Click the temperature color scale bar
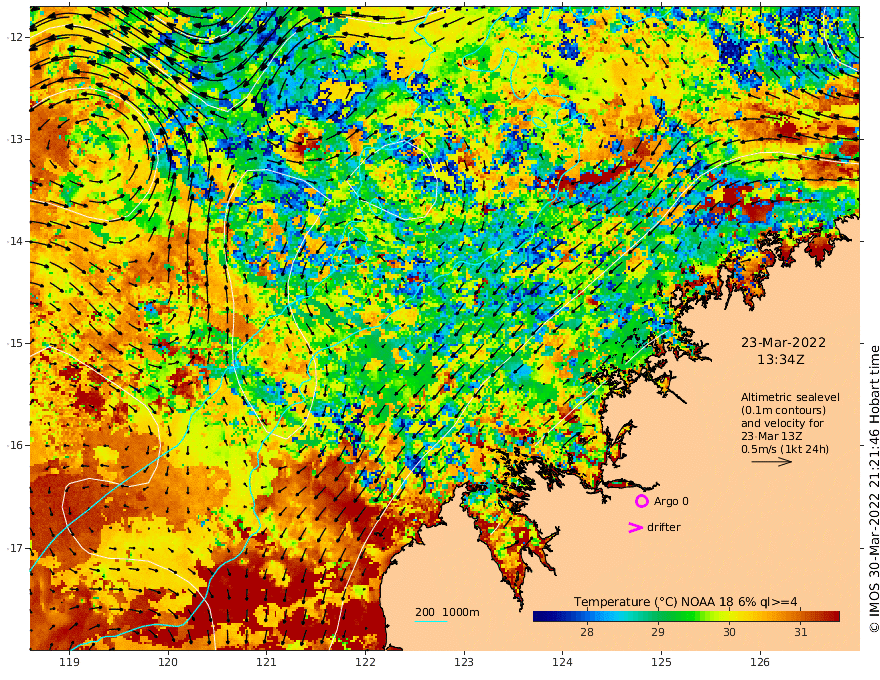 click(686, 616)
